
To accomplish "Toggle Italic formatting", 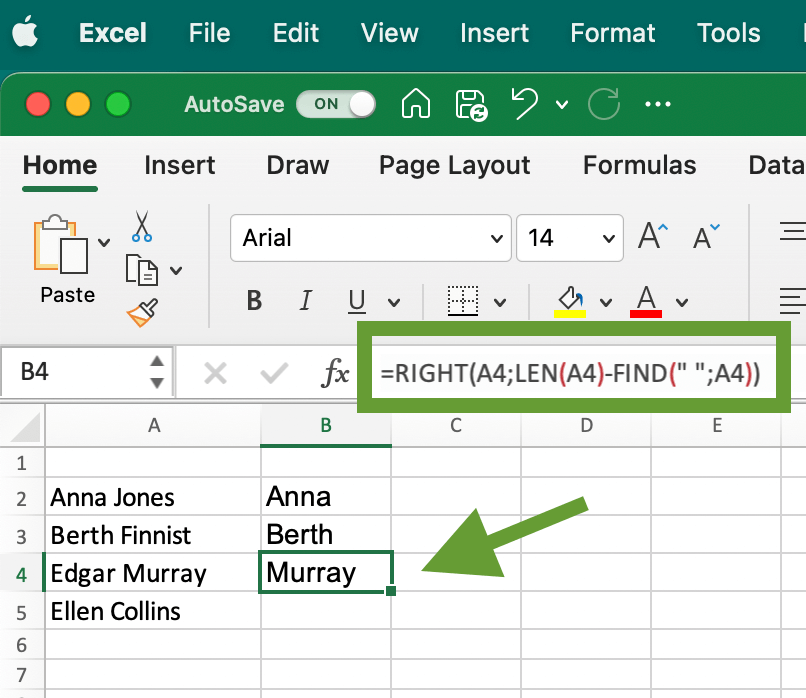I will pyautogui.click(x=305, y=300).
